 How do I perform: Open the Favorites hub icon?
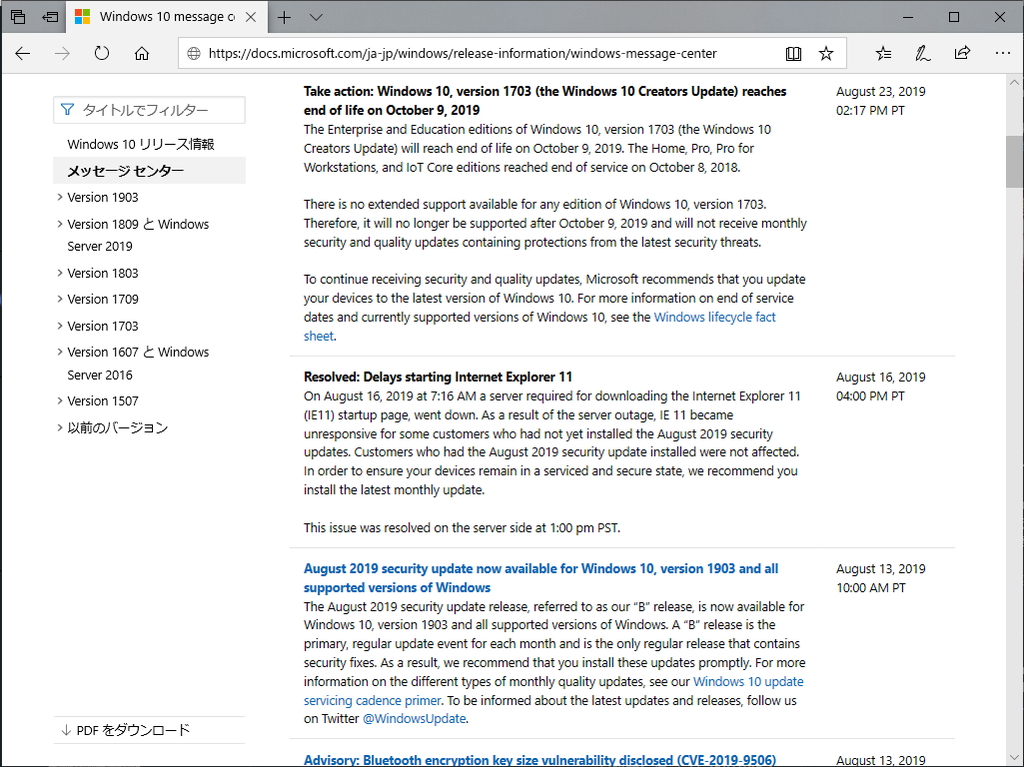tap(883, 54)
